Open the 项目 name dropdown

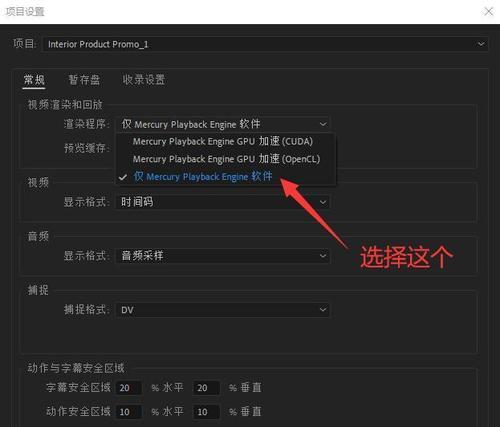(x=265, y=44)
